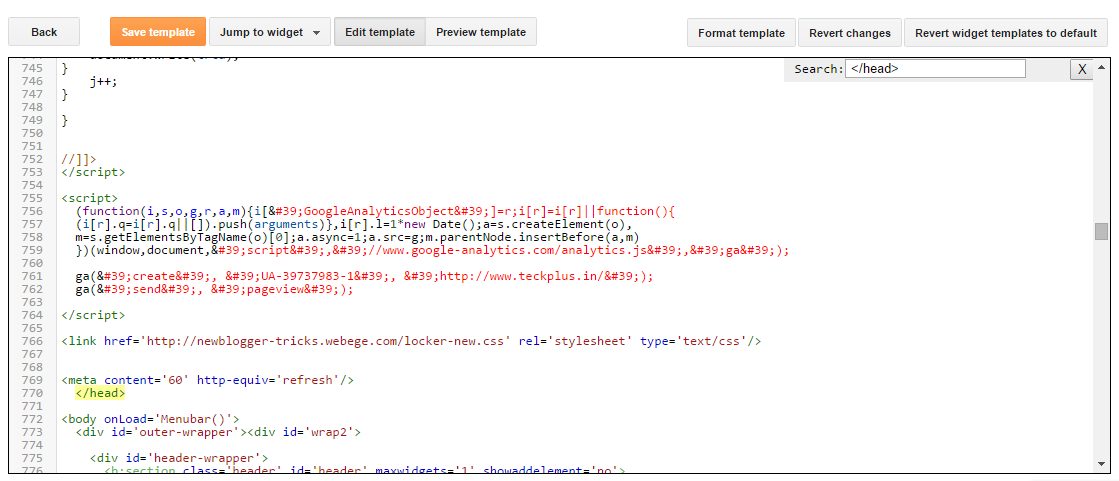This screenshot has height=481, width=1119.
Task: Open the Jump to widget dropdown
Action: click(270, 32)
